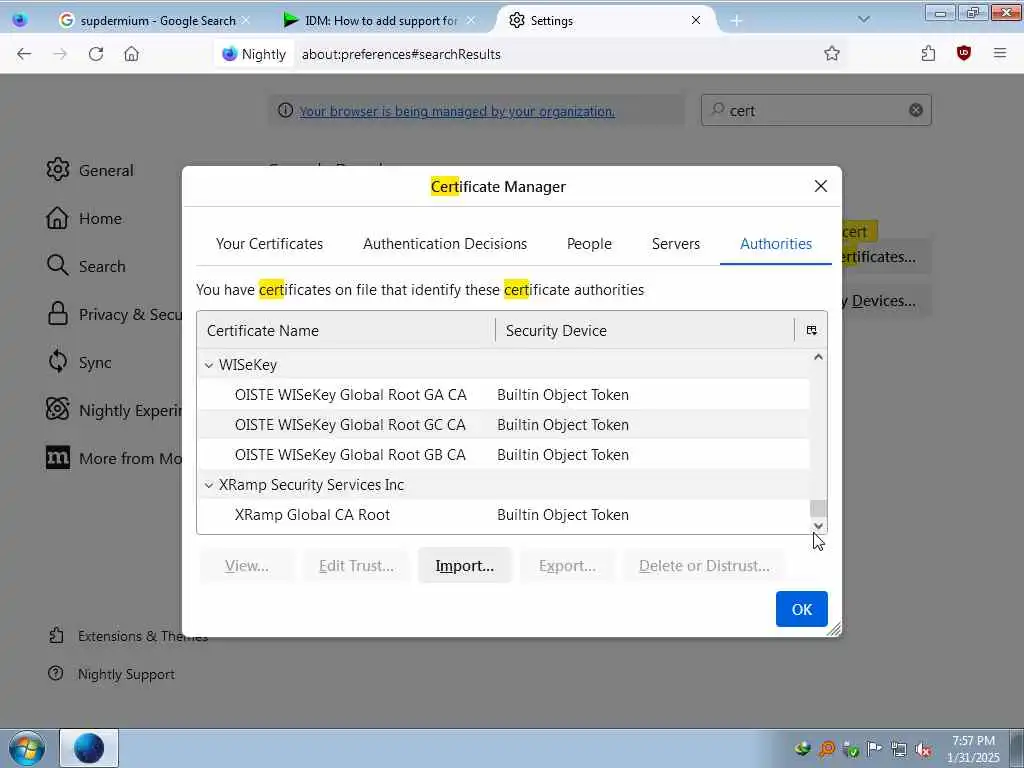Select OISTE WISeKey Global Root GA CA row

(x=503, y=394)
